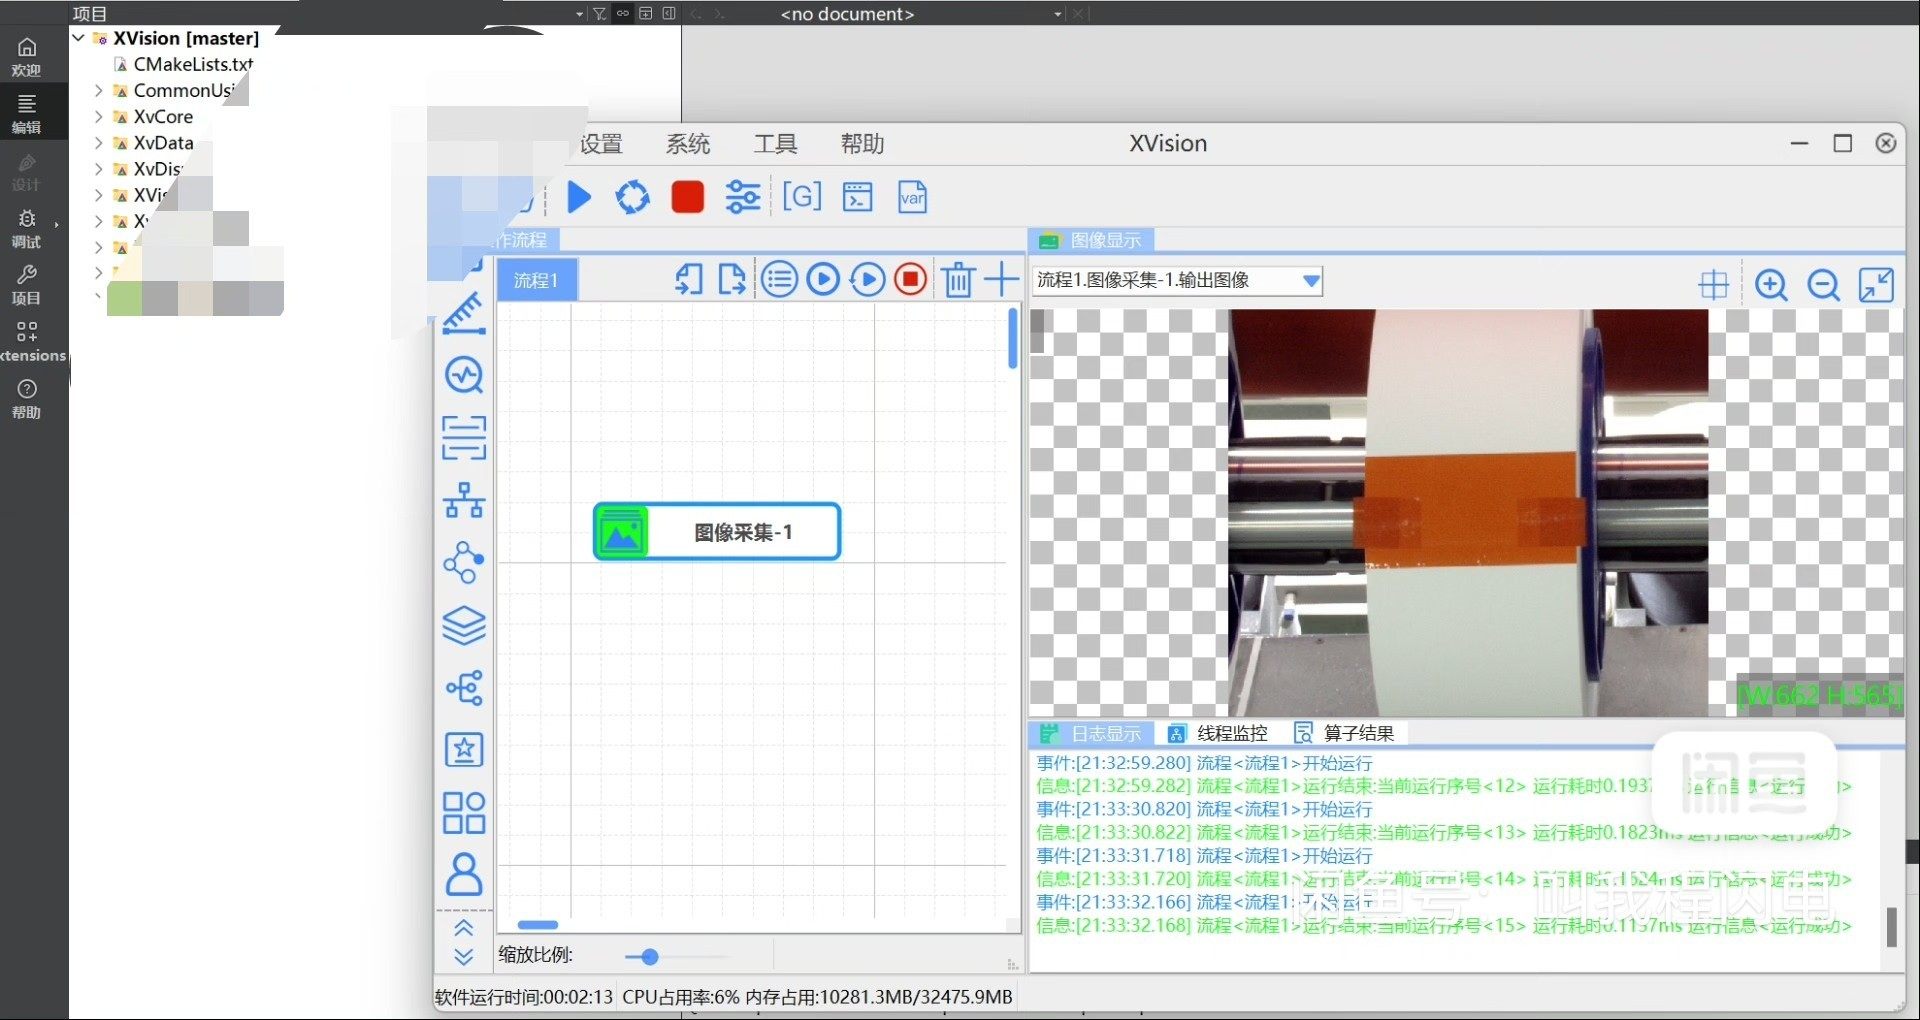Click the red Stop button in main toolbar
Screen dimensions: 1920x1020
(x=687, y=197)
